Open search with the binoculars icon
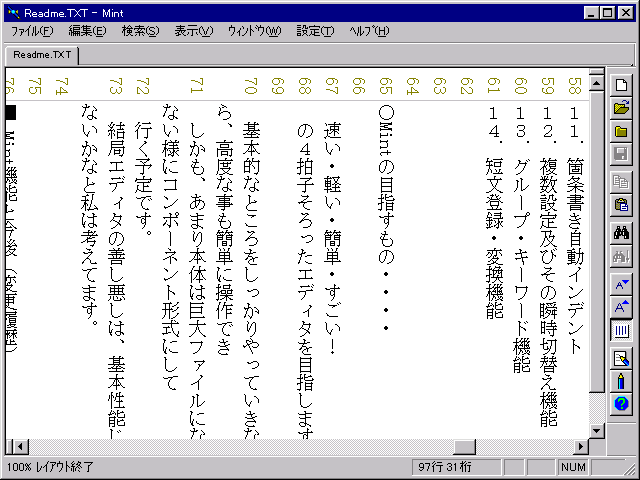 click(621, 233)
